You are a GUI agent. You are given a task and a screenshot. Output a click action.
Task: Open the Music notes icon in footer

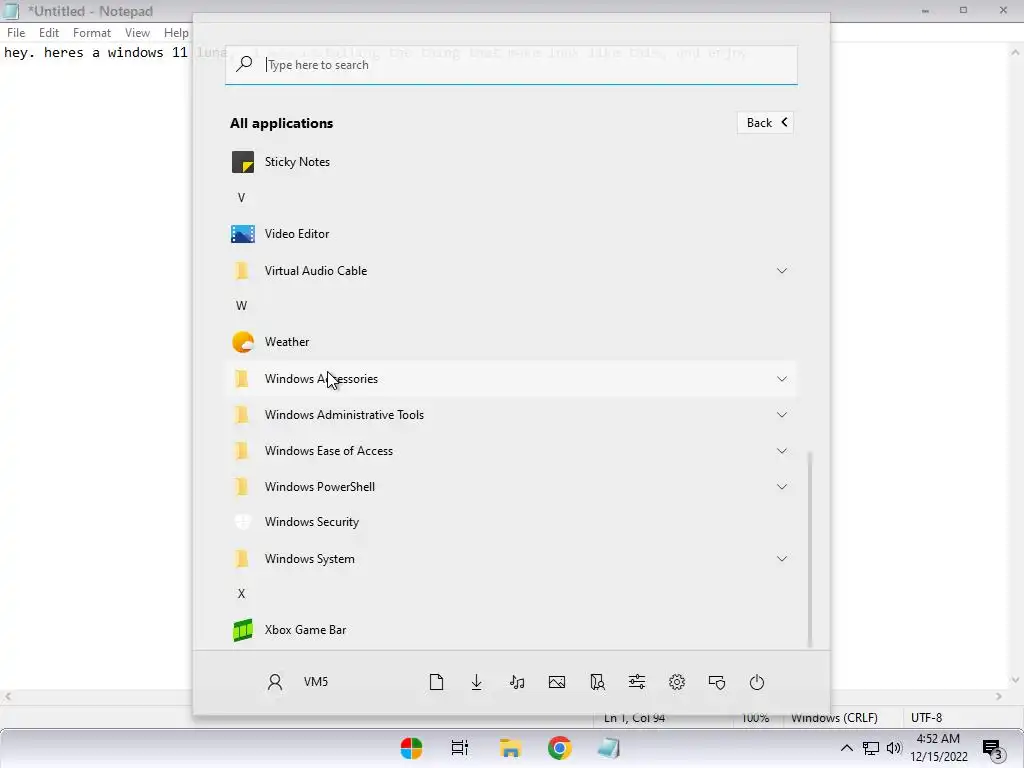517,682
